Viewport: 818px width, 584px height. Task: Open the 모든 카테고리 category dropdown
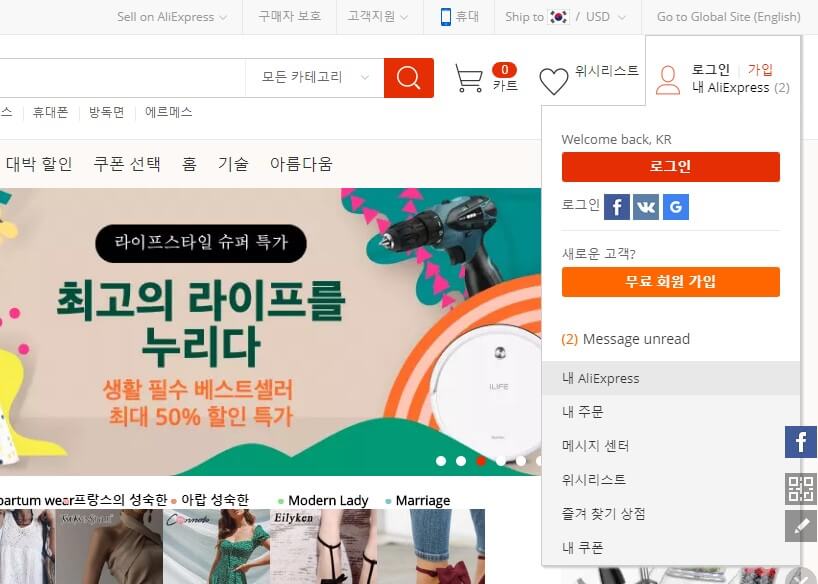(x=315, y=77)
